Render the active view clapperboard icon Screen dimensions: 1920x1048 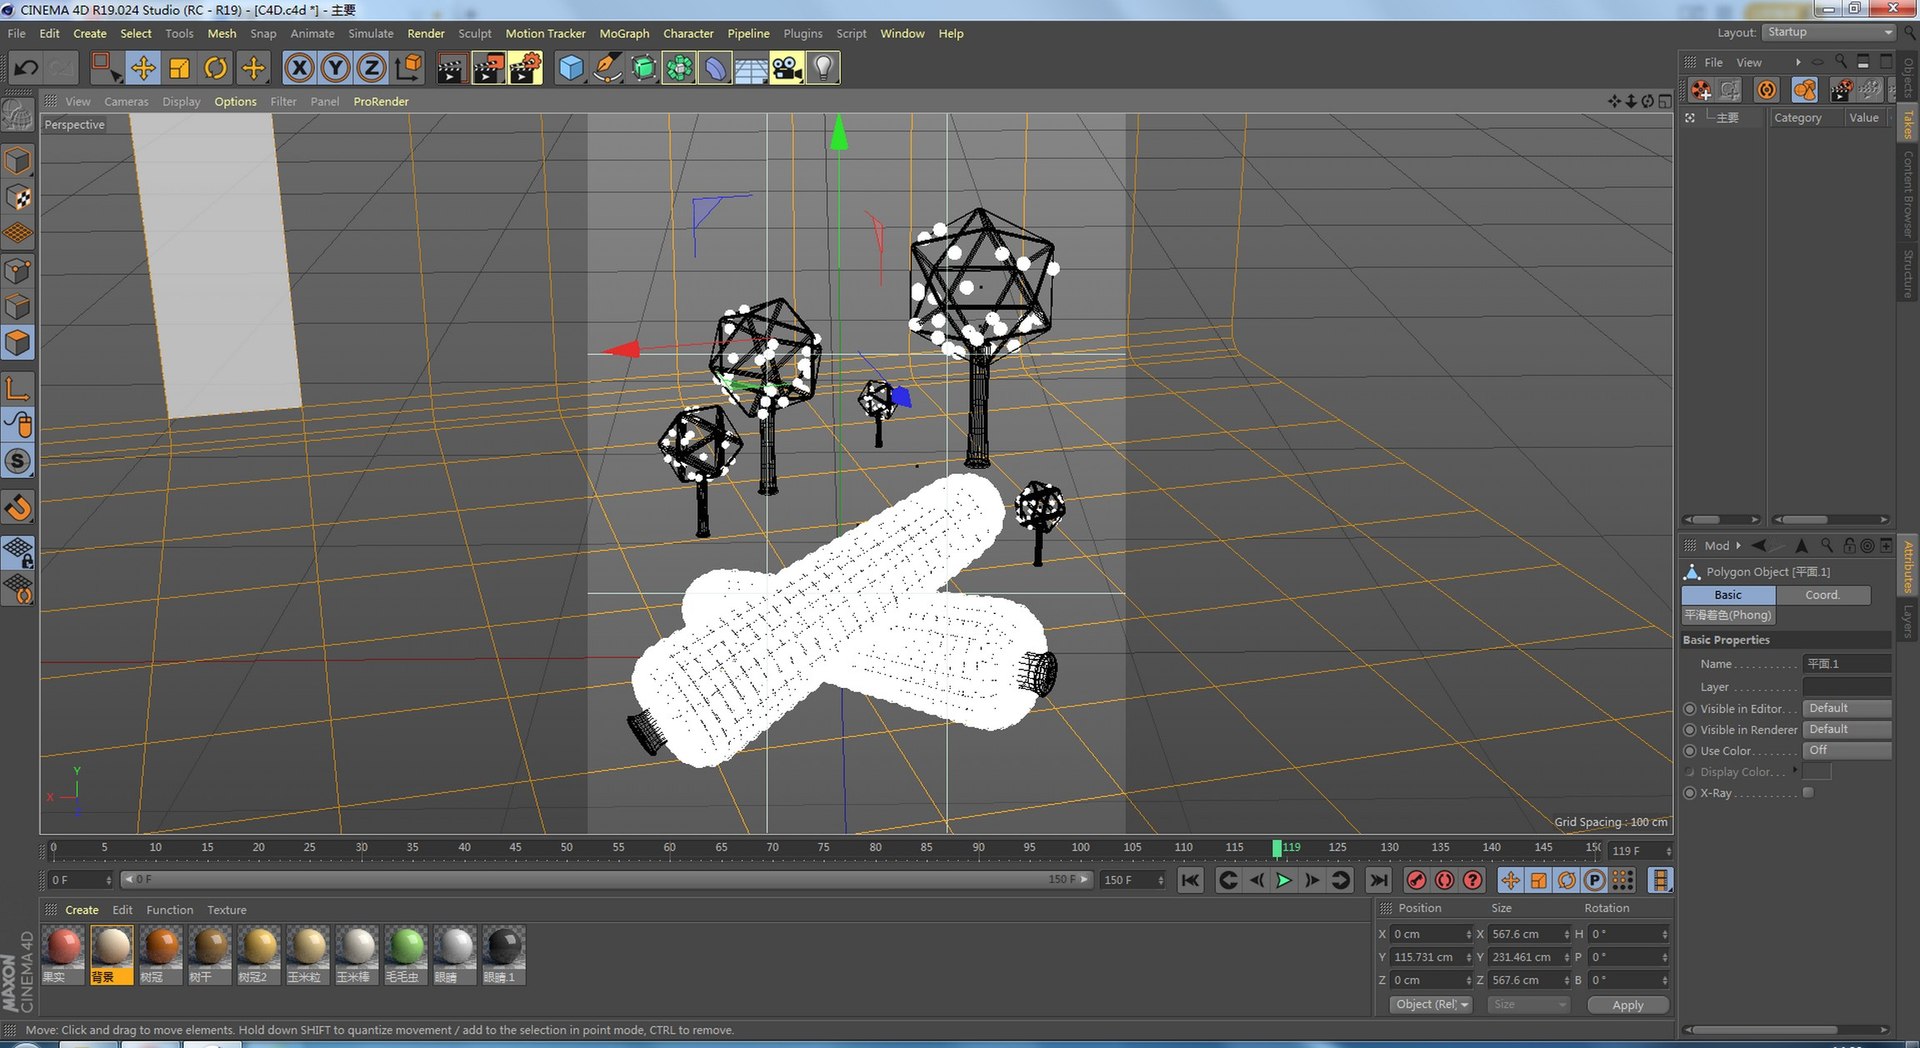(x=451, y=68)
